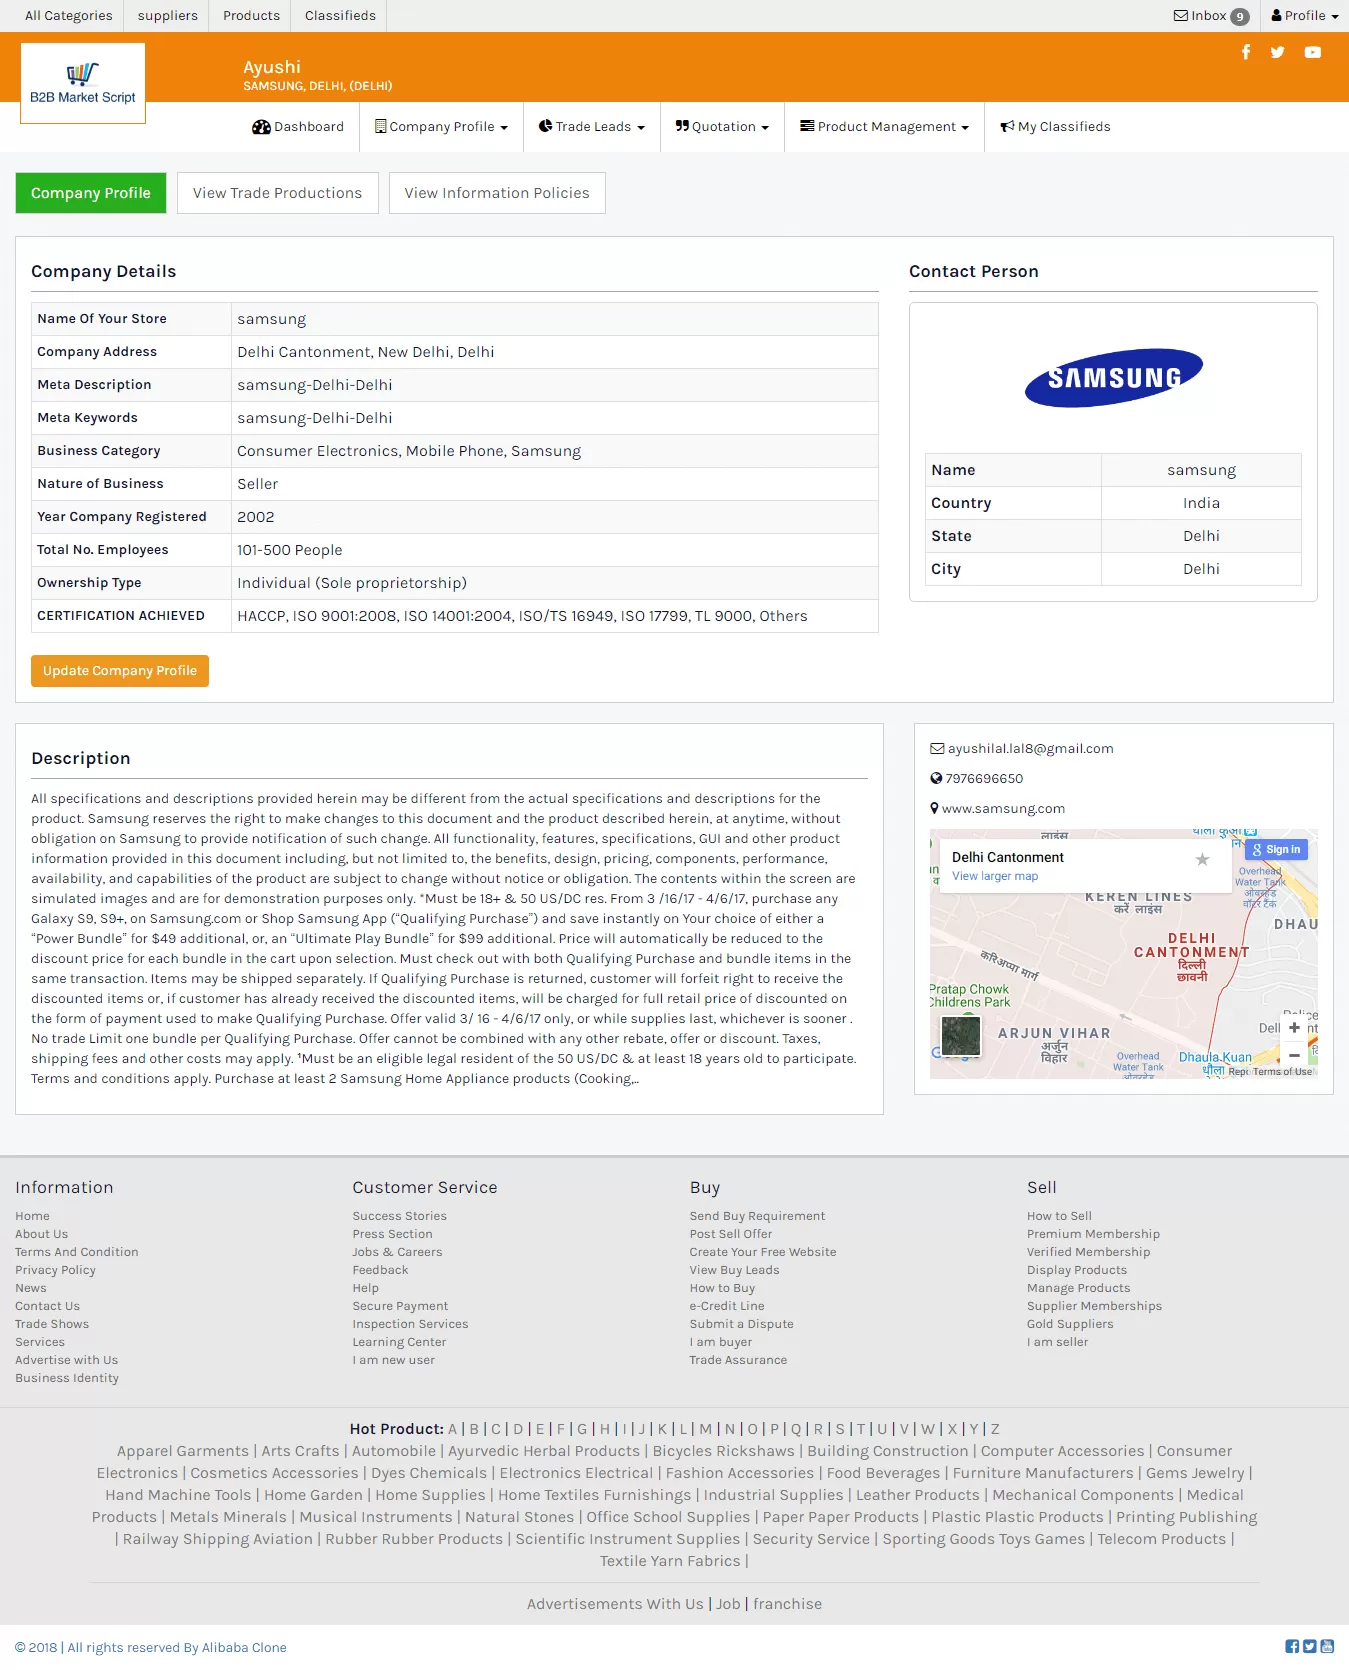
Task: Click the Inbox unread count badge
Action: point(1240,16)
